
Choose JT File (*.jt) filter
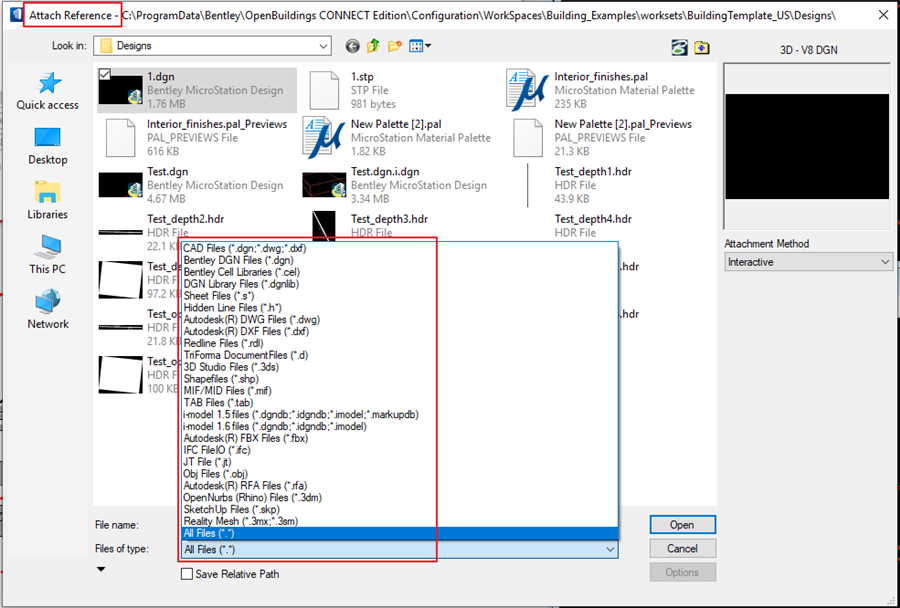coord(399,462)
